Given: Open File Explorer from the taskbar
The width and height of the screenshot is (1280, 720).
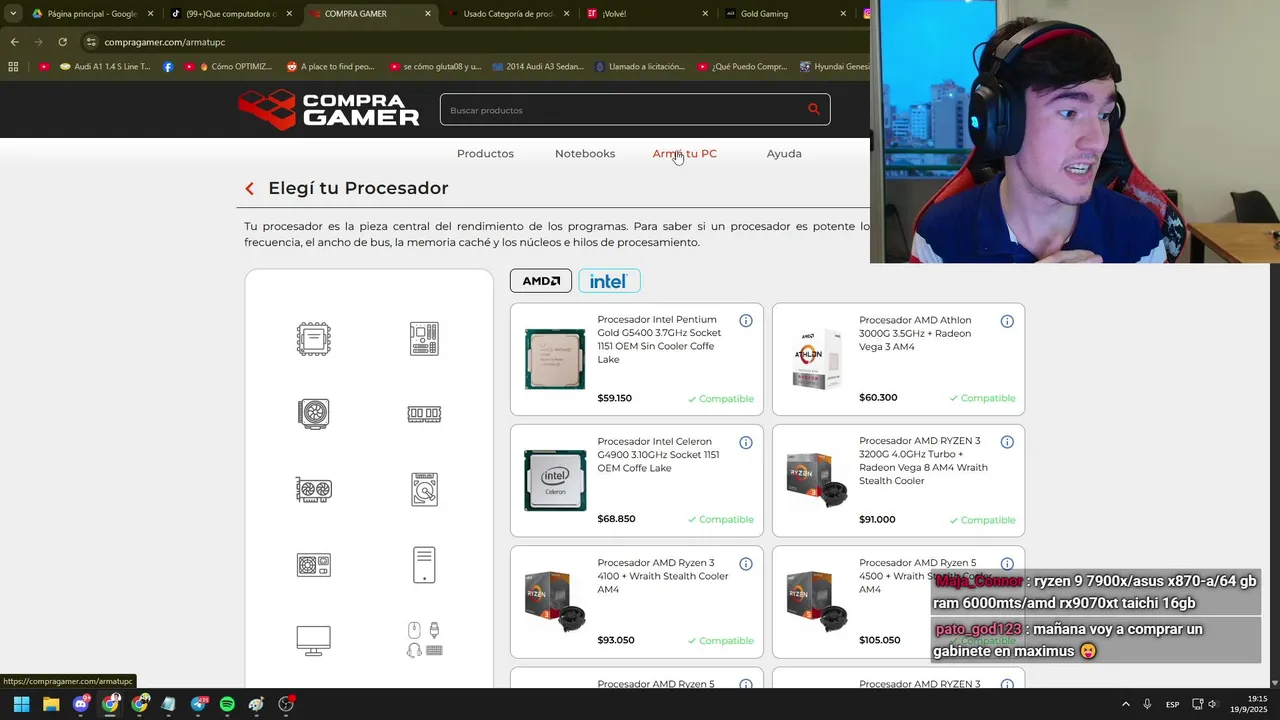Looking at the screenshot, I should click(51, 704).
